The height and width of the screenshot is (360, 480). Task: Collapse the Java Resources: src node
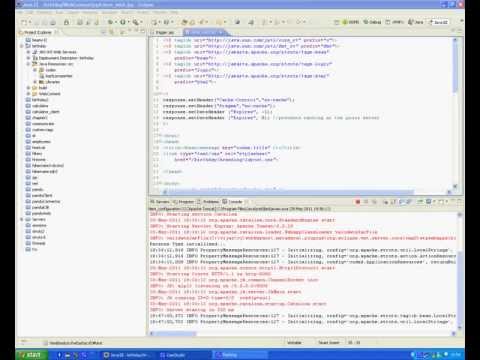28,64
